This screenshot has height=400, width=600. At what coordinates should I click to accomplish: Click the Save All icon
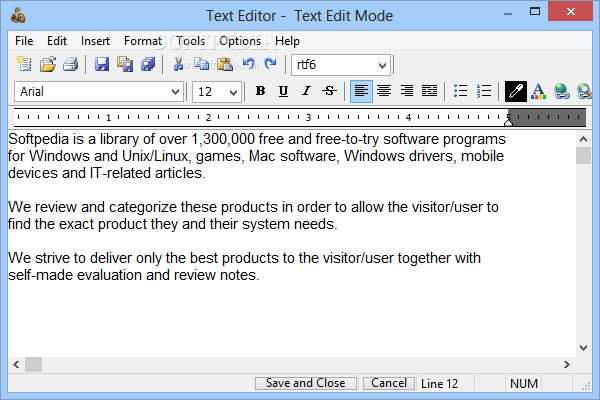(x=148, y=64)
